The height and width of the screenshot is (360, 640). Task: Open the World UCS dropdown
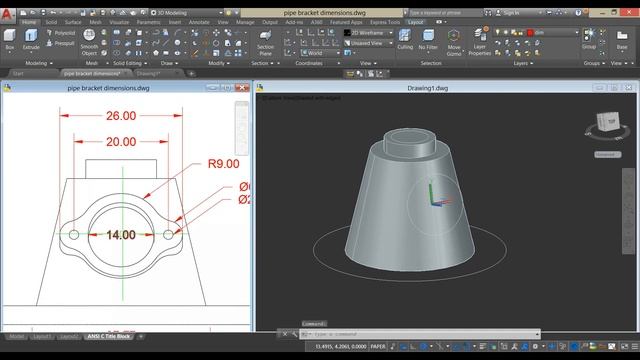tap(320, 53)
